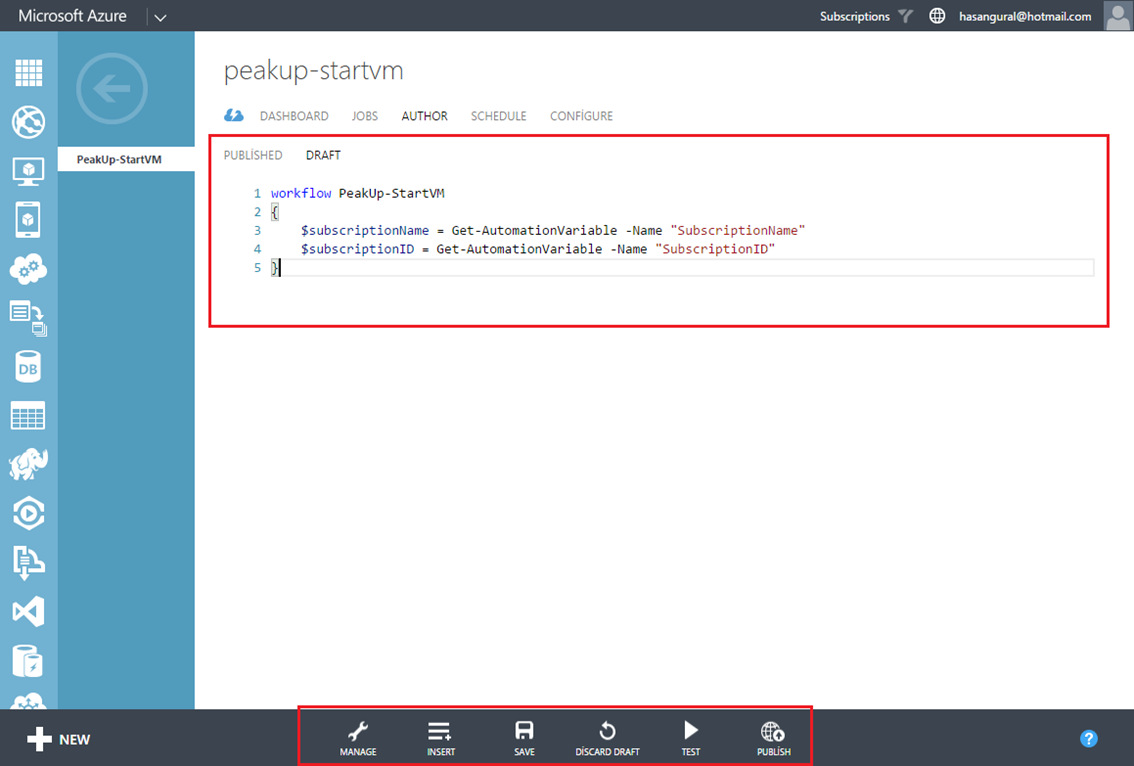Discard the draft runbook
The height and width of the screenshot is (766, 1134).
pyautogui.click(x=608, y=739)
